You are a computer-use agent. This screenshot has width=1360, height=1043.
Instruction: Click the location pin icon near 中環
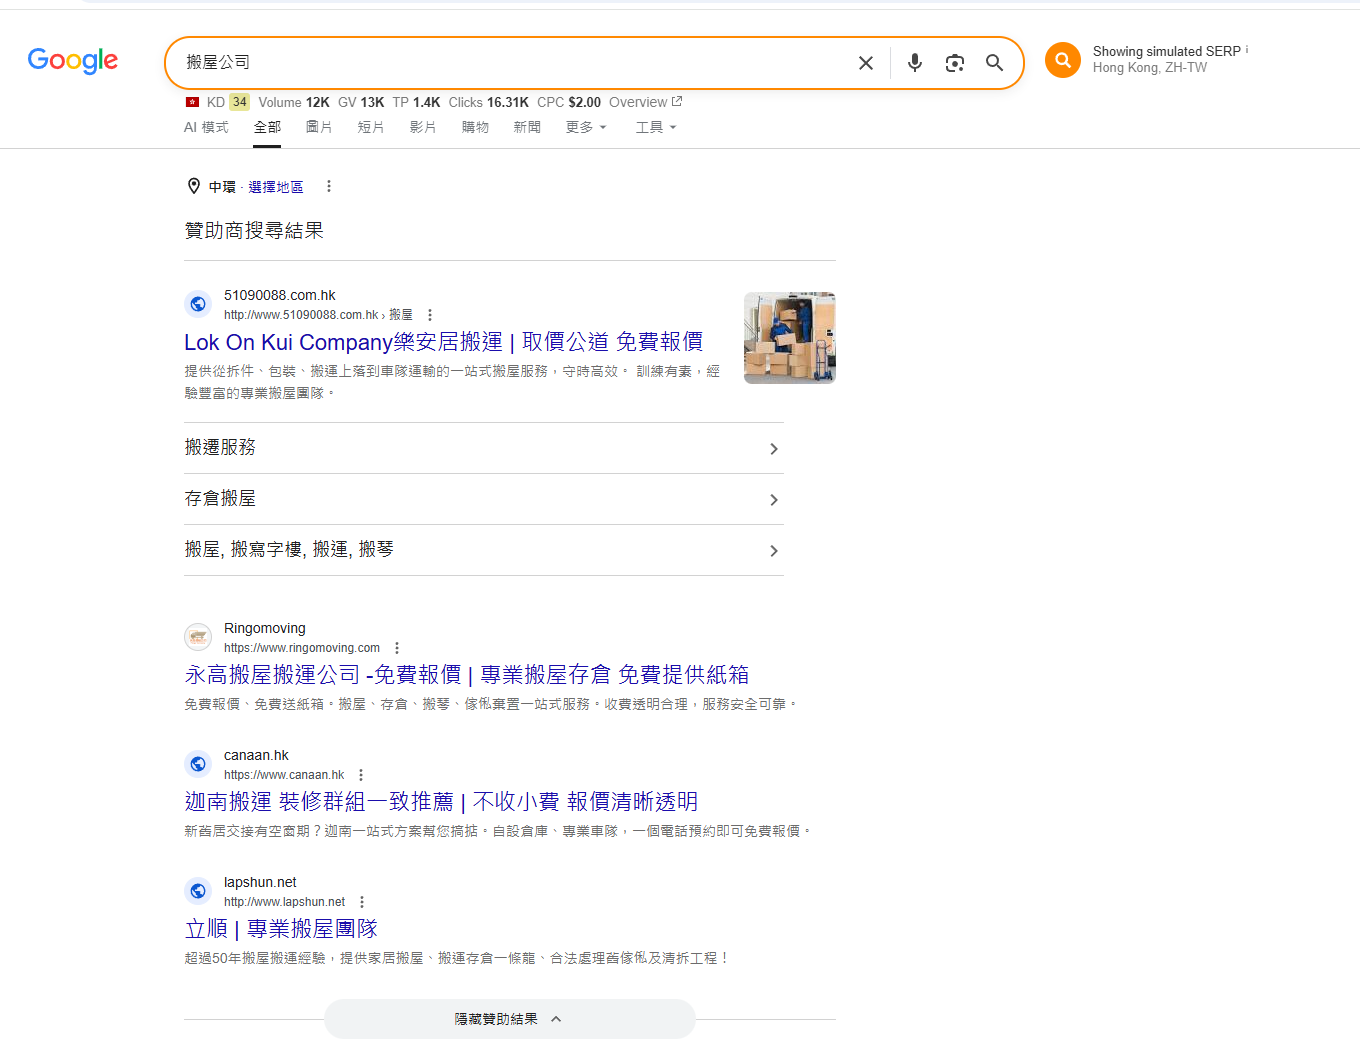tap(194, 186)
